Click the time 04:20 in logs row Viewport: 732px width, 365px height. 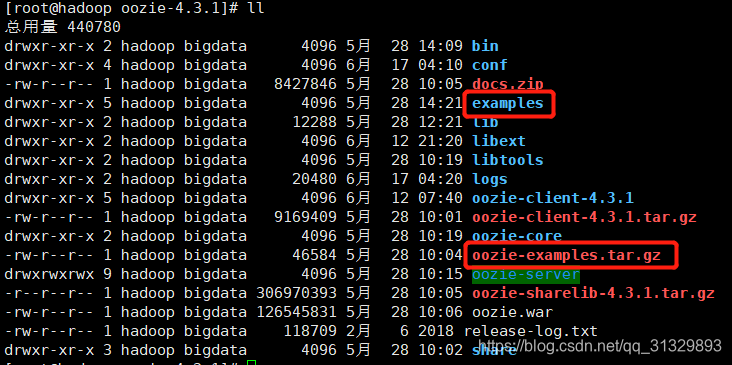pos(440,179)
